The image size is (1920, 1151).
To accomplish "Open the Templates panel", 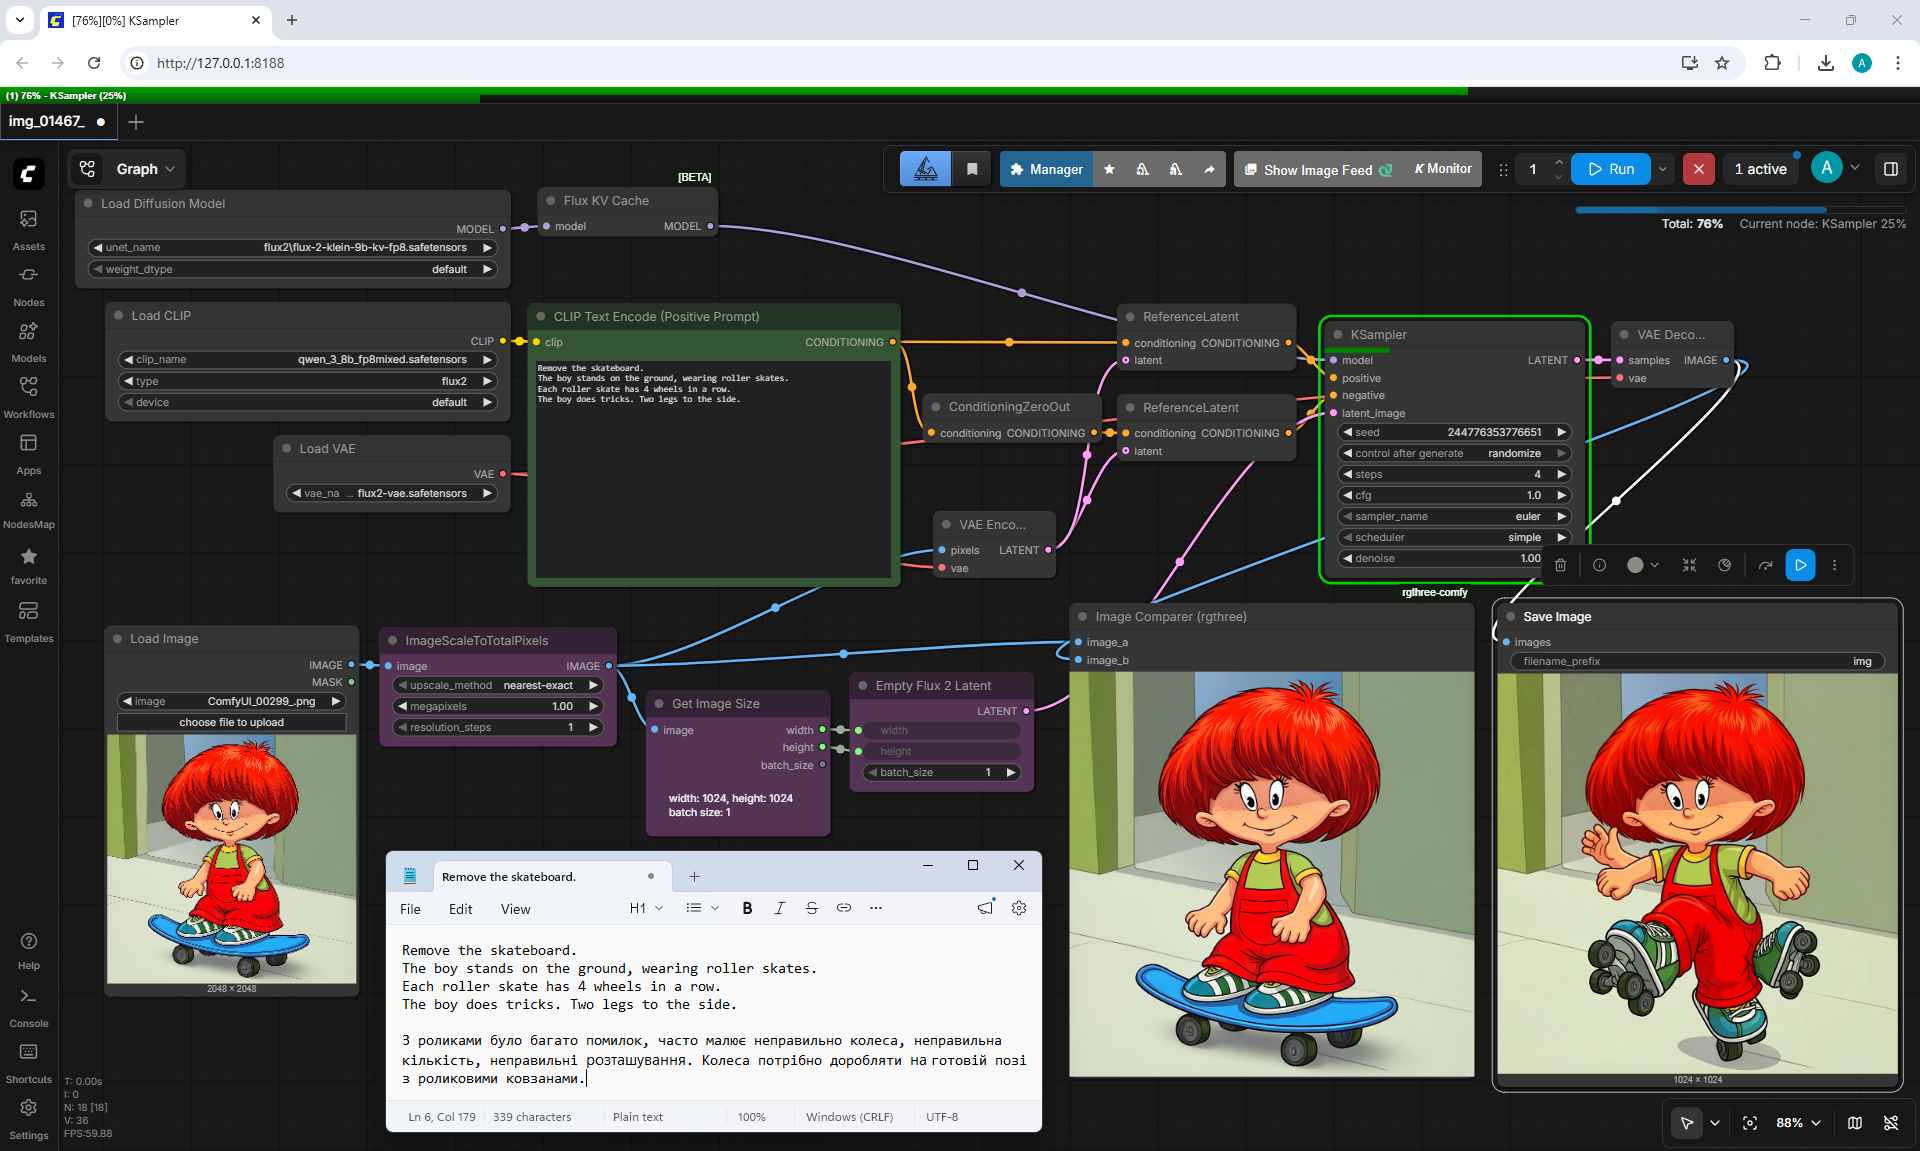I will (x=28, y=622).
